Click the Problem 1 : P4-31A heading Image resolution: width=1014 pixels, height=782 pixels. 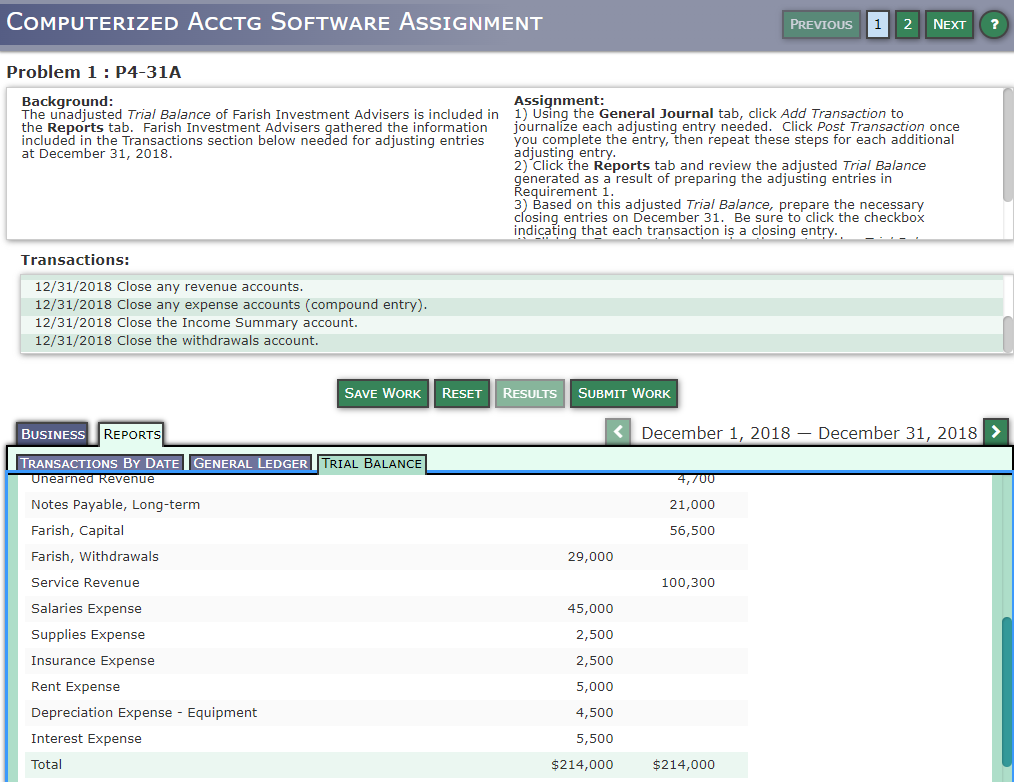(94, 72)
